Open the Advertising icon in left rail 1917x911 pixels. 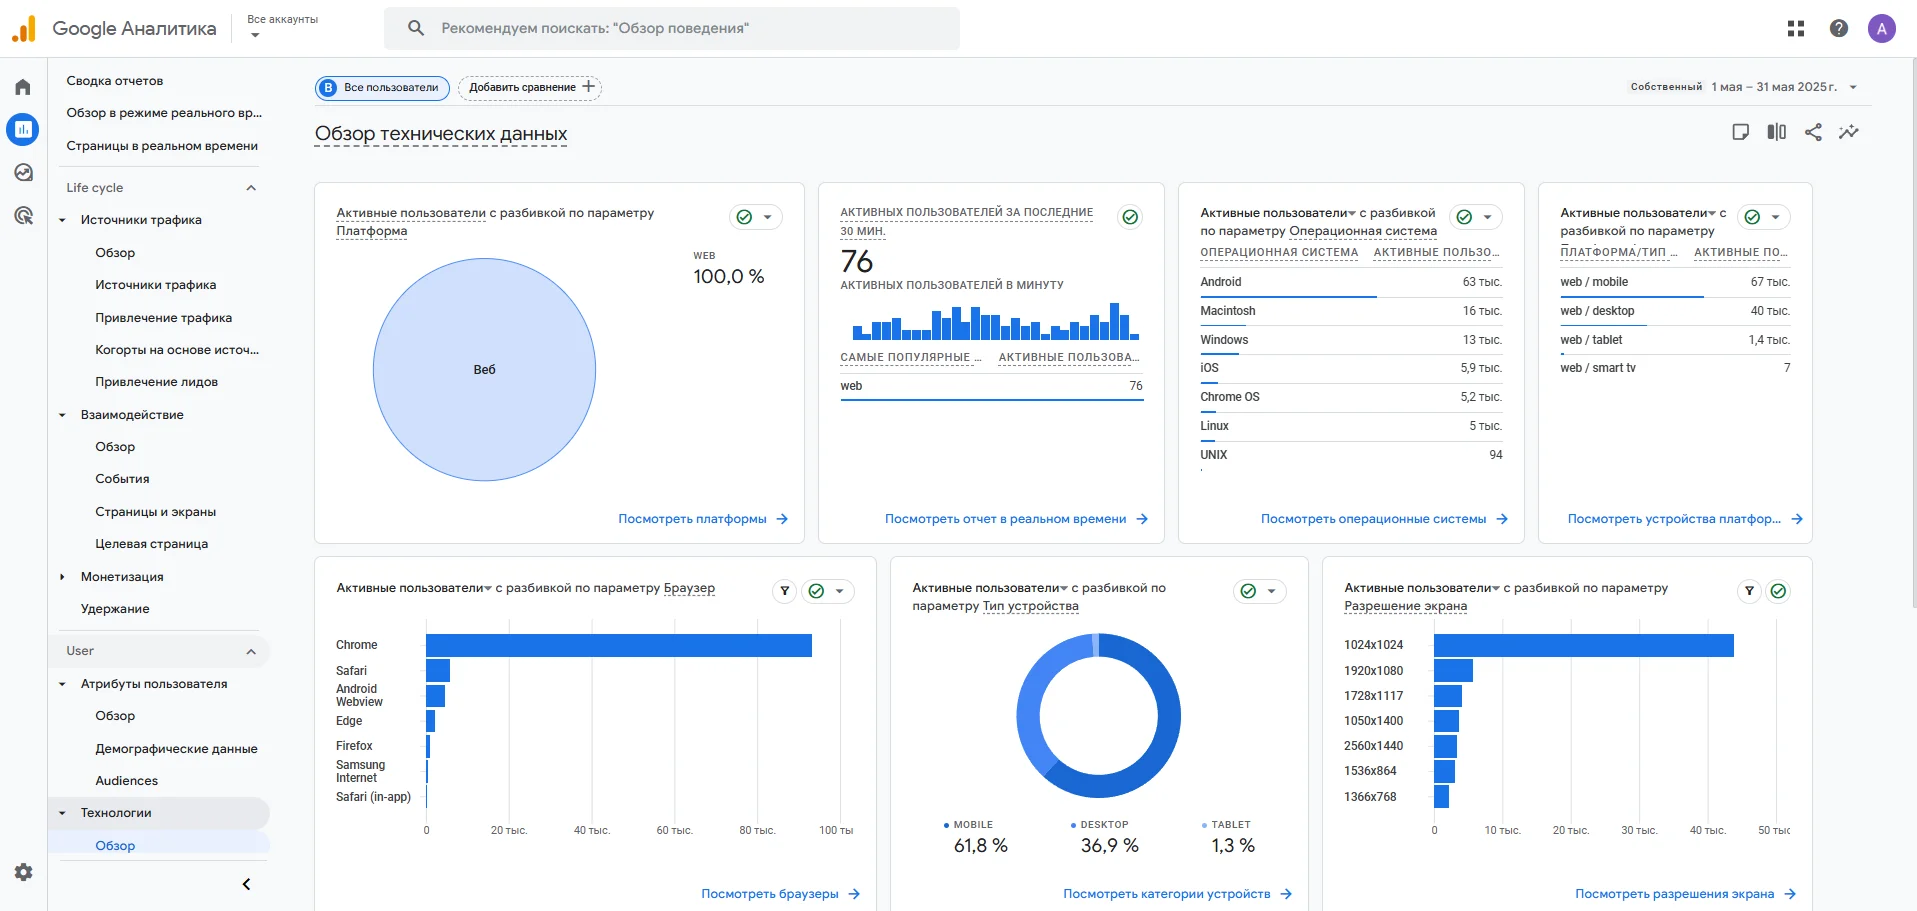pyautogui.click(x=23, y=215)
